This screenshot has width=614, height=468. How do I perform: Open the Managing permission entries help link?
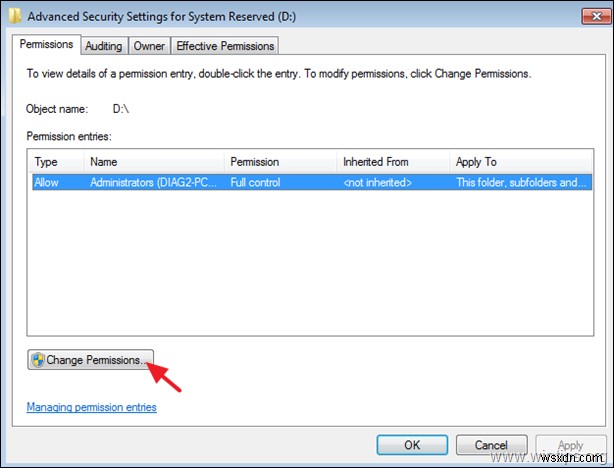tap(91, 407)
